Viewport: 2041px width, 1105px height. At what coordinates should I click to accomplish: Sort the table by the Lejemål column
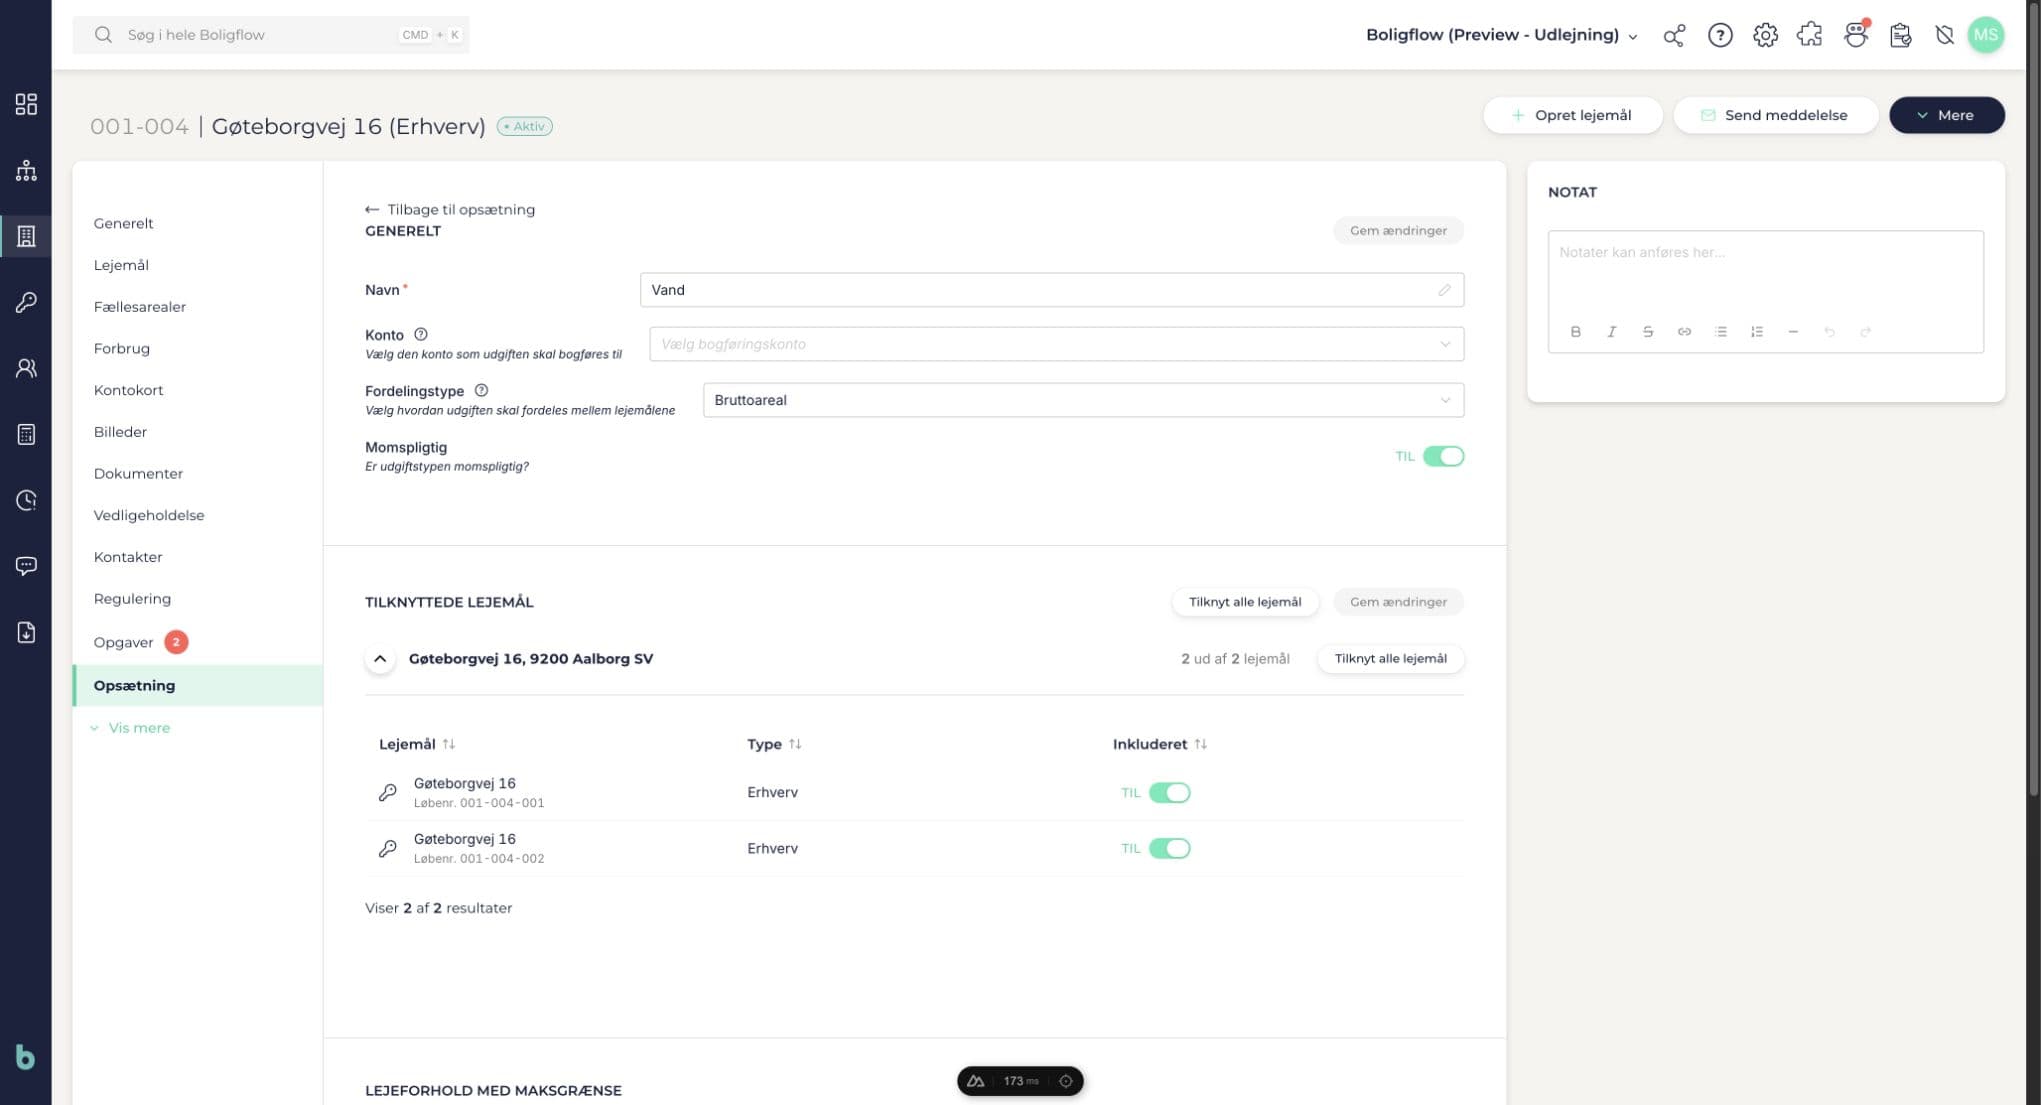point(417,744)
